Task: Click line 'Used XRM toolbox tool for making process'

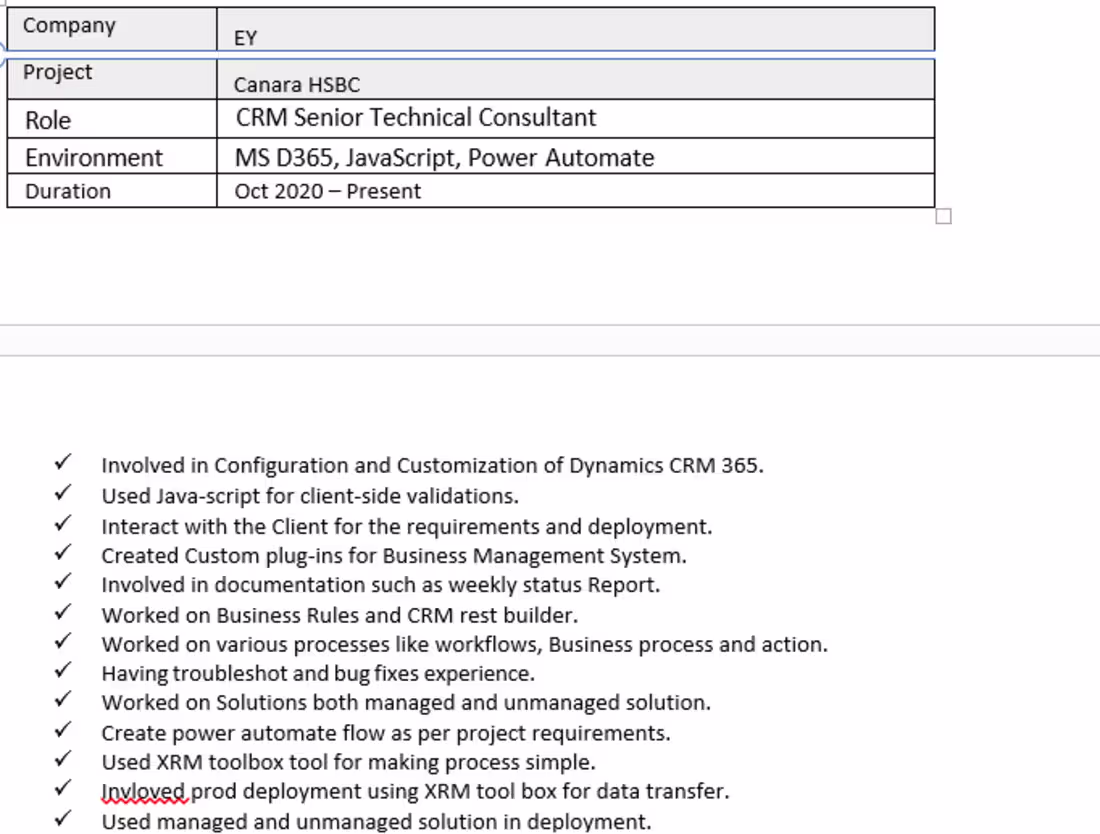Action: pyautogui.click(x=349, y=762)
